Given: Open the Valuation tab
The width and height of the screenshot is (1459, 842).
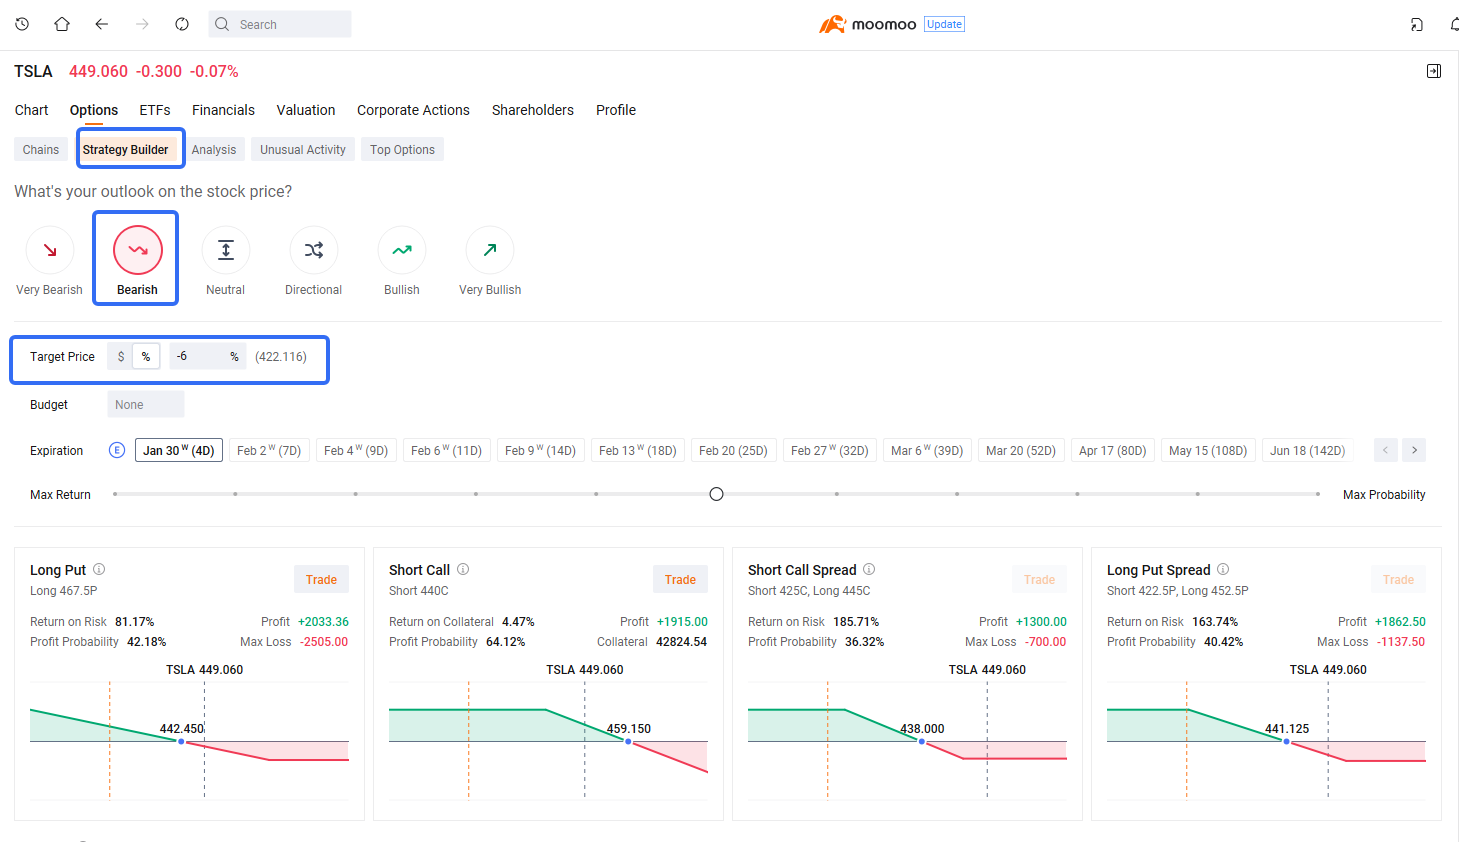Looking at the screenshot, I should tap(306, 110).
